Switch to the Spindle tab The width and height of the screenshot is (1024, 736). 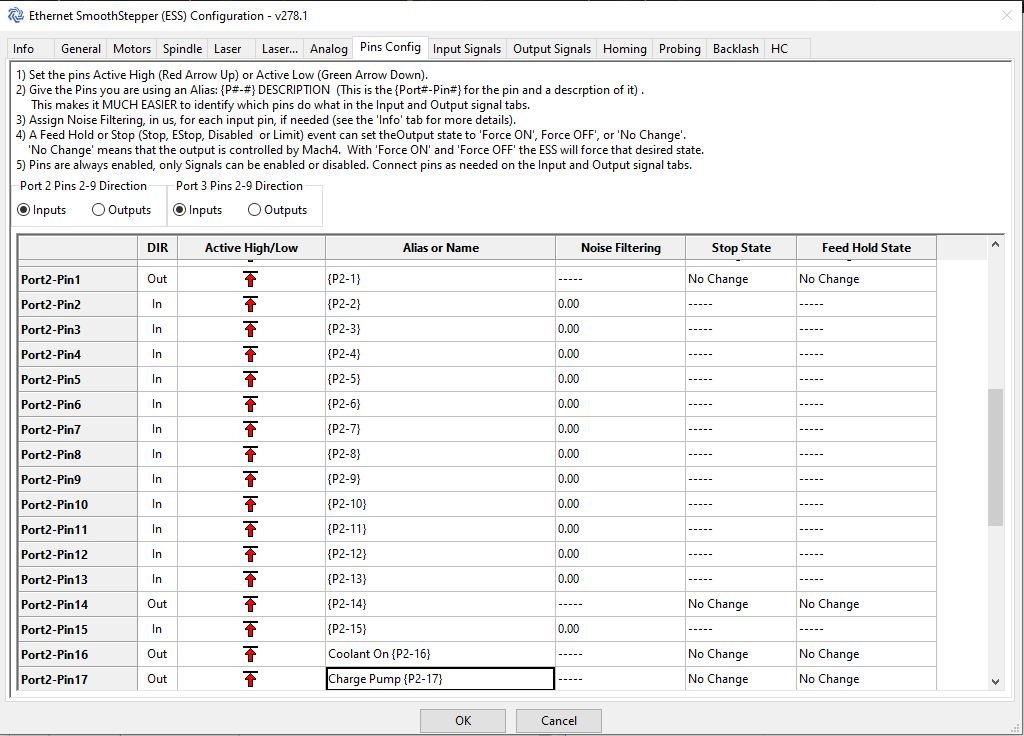tap(182, 49)
